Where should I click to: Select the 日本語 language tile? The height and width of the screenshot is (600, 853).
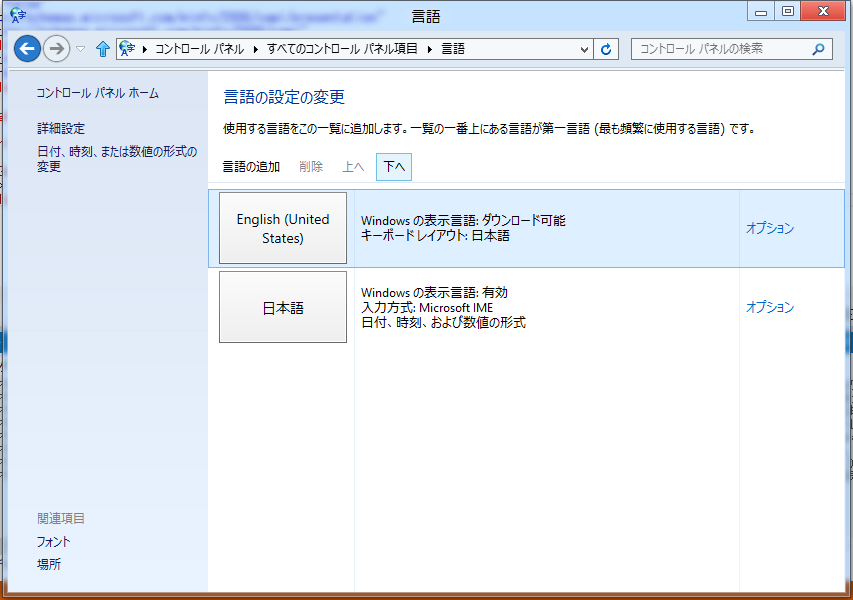pyautogui.click(x=283, y=307)
